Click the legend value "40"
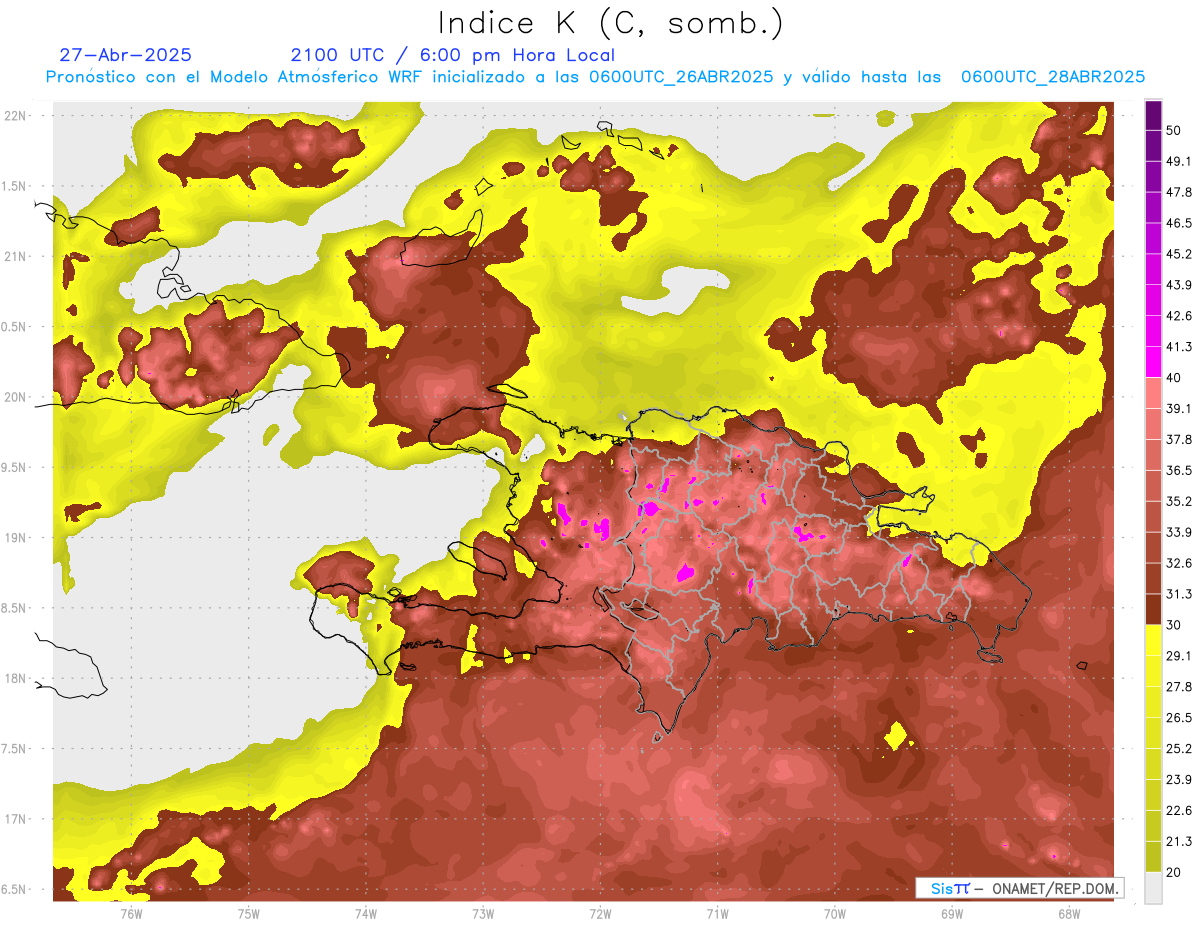The image size is (1200, 927). click(x=1175, y=378)
